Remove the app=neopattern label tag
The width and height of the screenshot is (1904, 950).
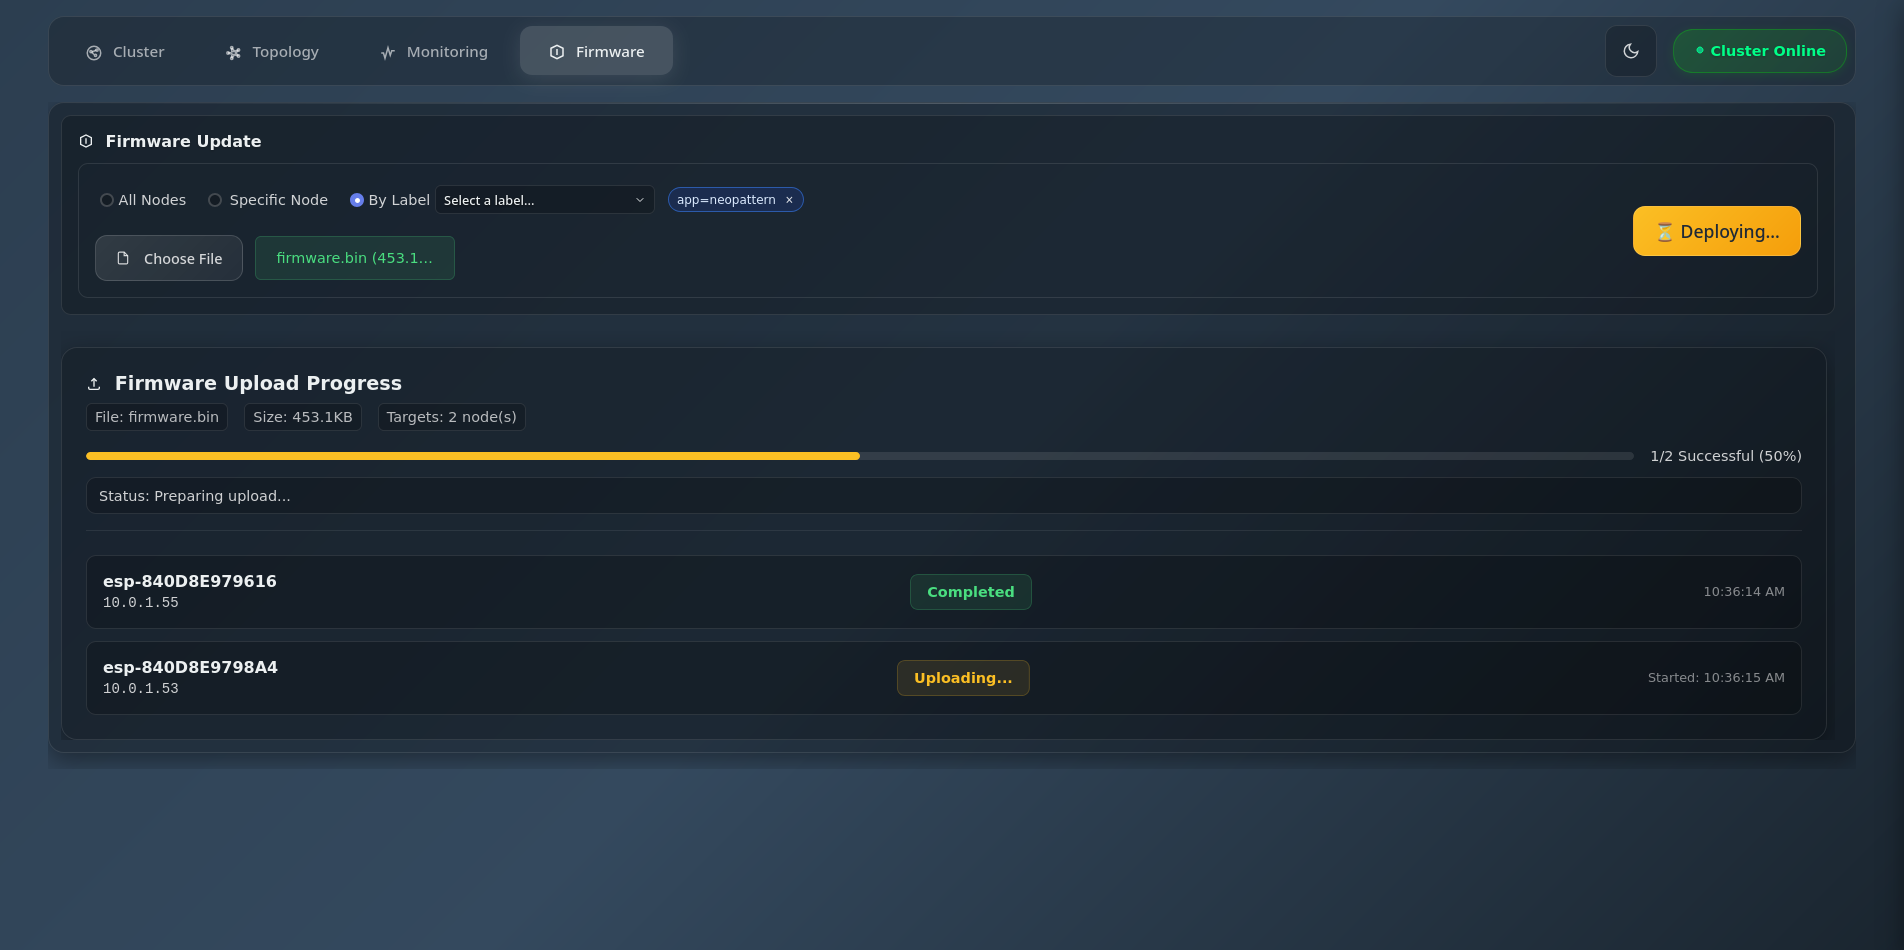tap(789, 199)
